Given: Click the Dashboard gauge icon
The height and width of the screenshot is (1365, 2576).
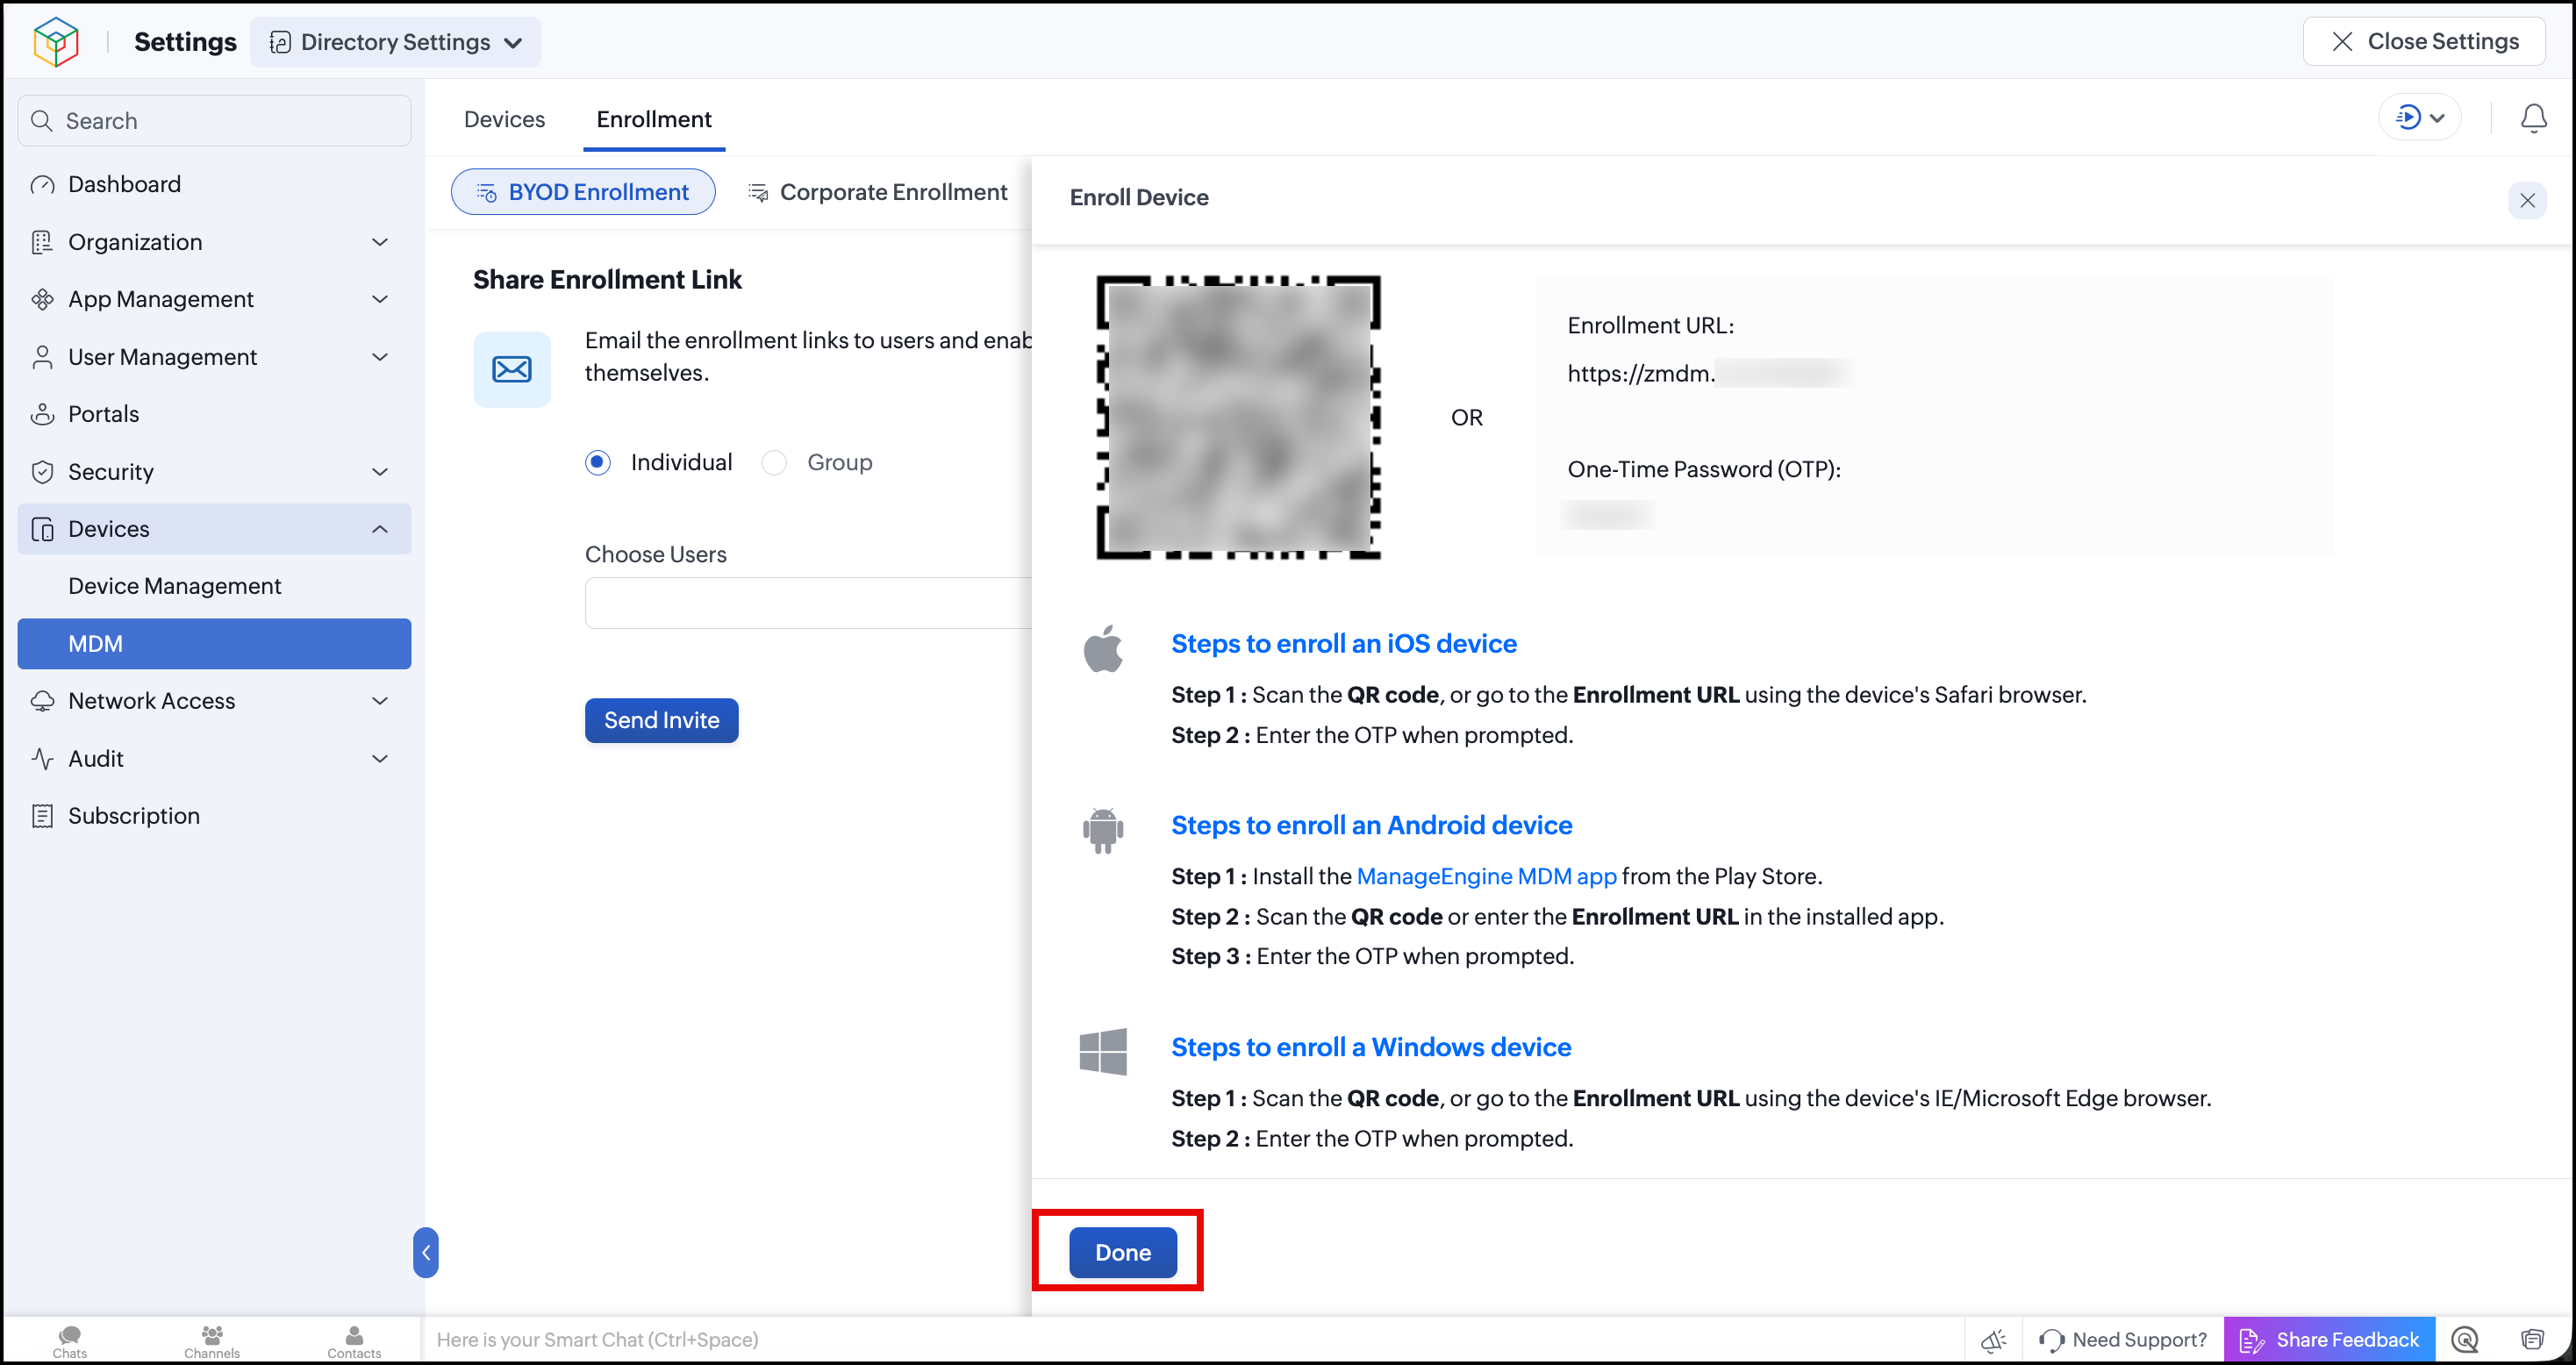Looking at the screenshot, I should 42,185.
